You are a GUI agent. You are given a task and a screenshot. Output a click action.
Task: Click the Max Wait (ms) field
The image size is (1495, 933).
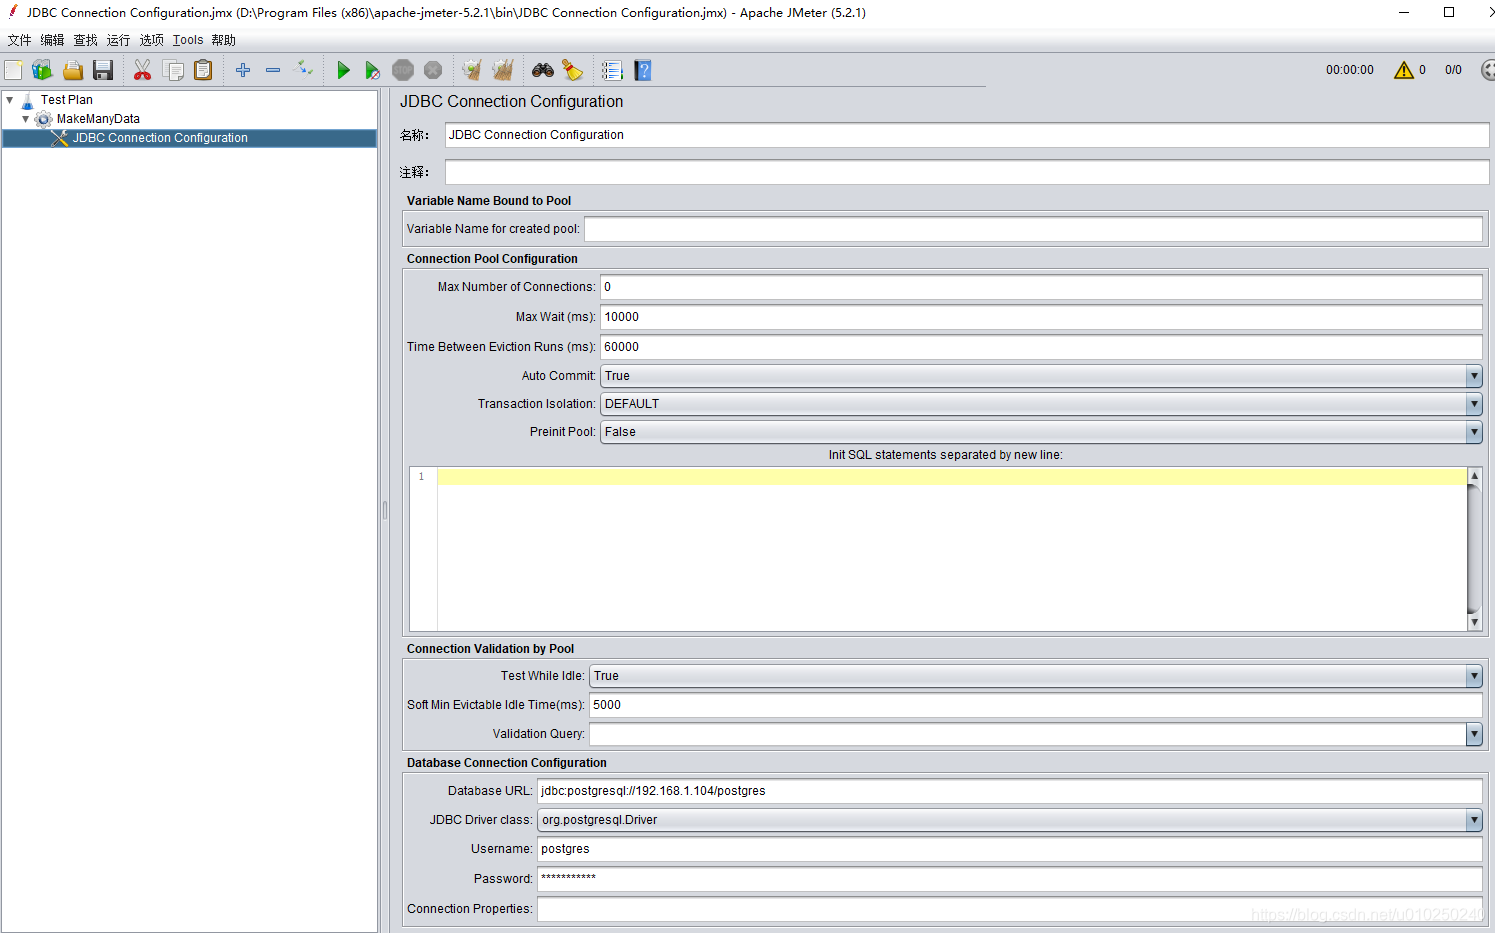[x=1041, y=317]
